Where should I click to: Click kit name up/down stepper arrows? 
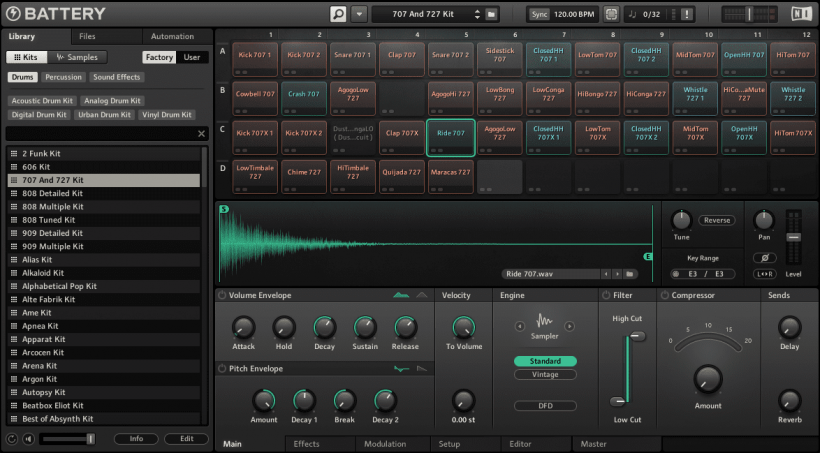(x=477, y=14)
